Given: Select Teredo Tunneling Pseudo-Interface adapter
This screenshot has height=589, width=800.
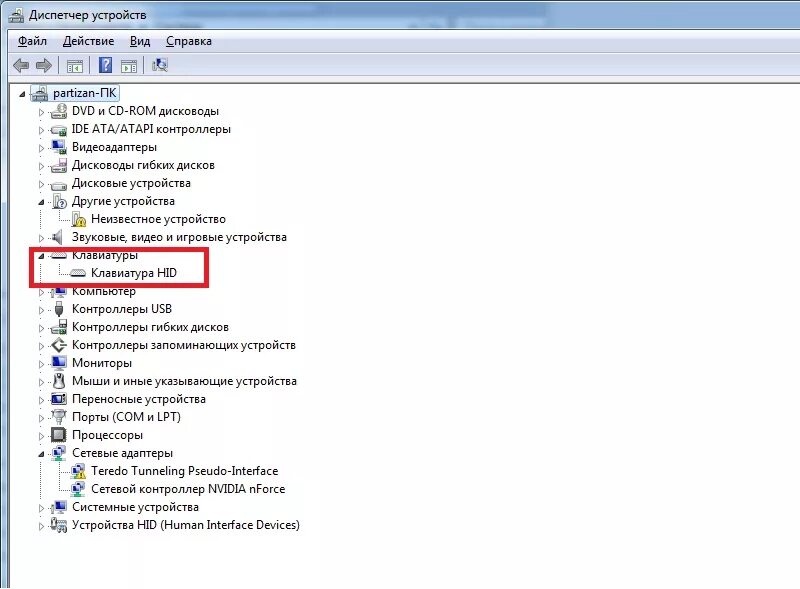Looking at the screenshot, I should (185, 471).
